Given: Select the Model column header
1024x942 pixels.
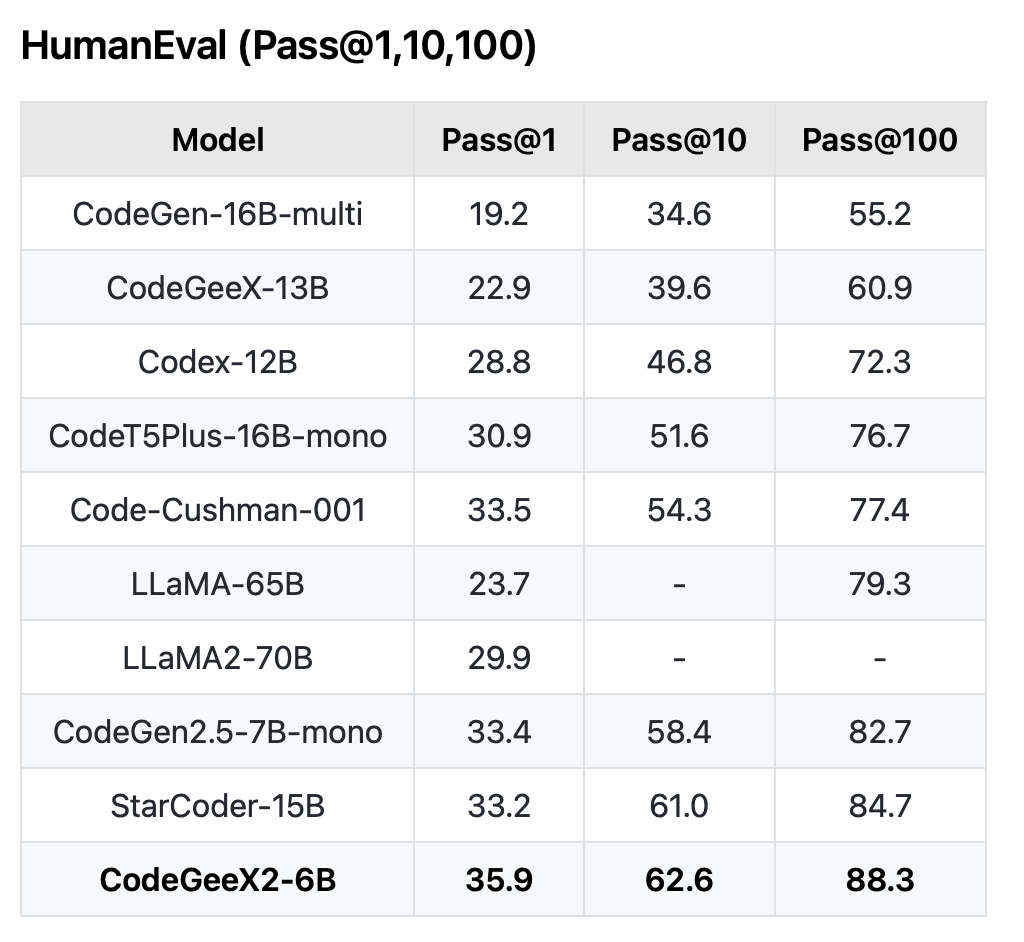Looking at the screenshot, I should pyautogui.click(x=218, y=140).
